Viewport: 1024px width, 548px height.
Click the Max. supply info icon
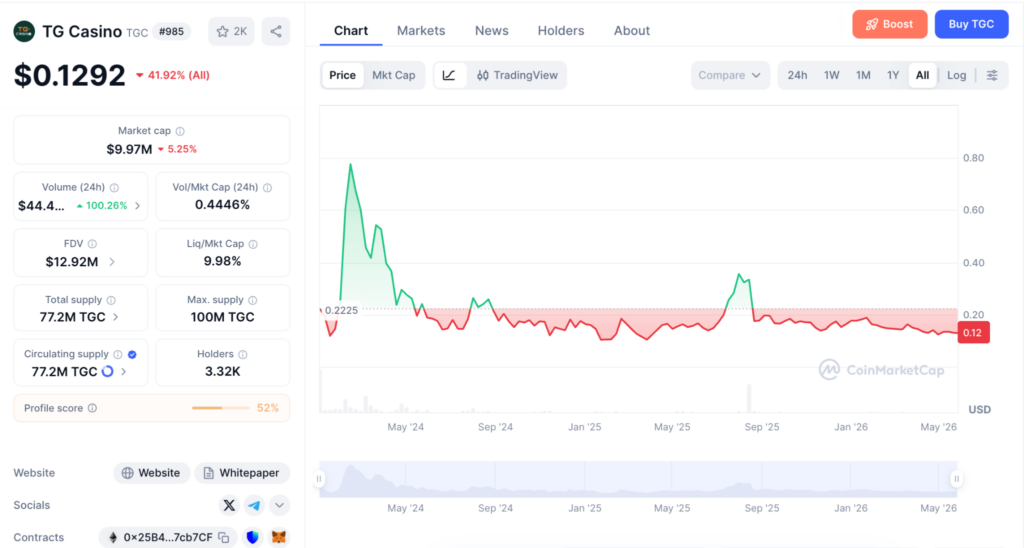(253, 300)
